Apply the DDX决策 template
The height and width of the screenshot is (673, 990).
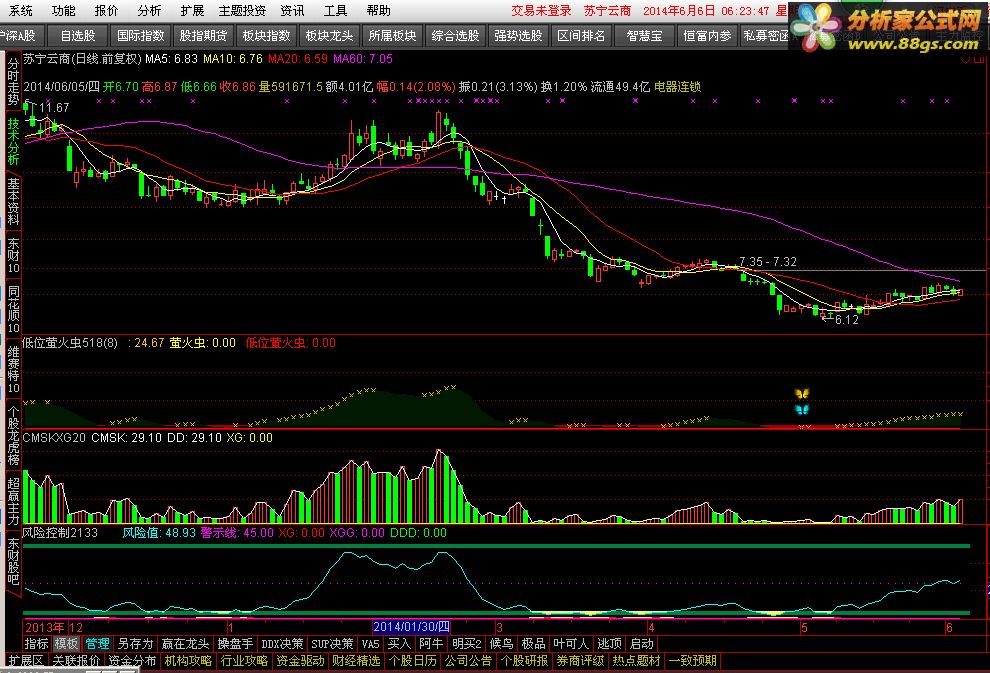pyautogui.click(x=282, y=644)
